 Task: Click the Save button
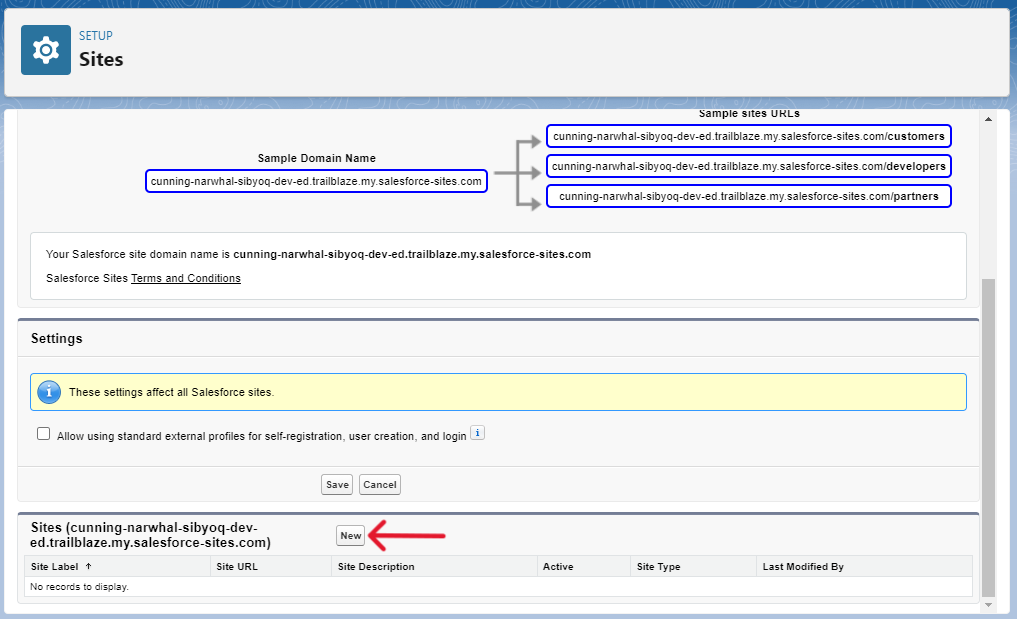coord(337,485)
